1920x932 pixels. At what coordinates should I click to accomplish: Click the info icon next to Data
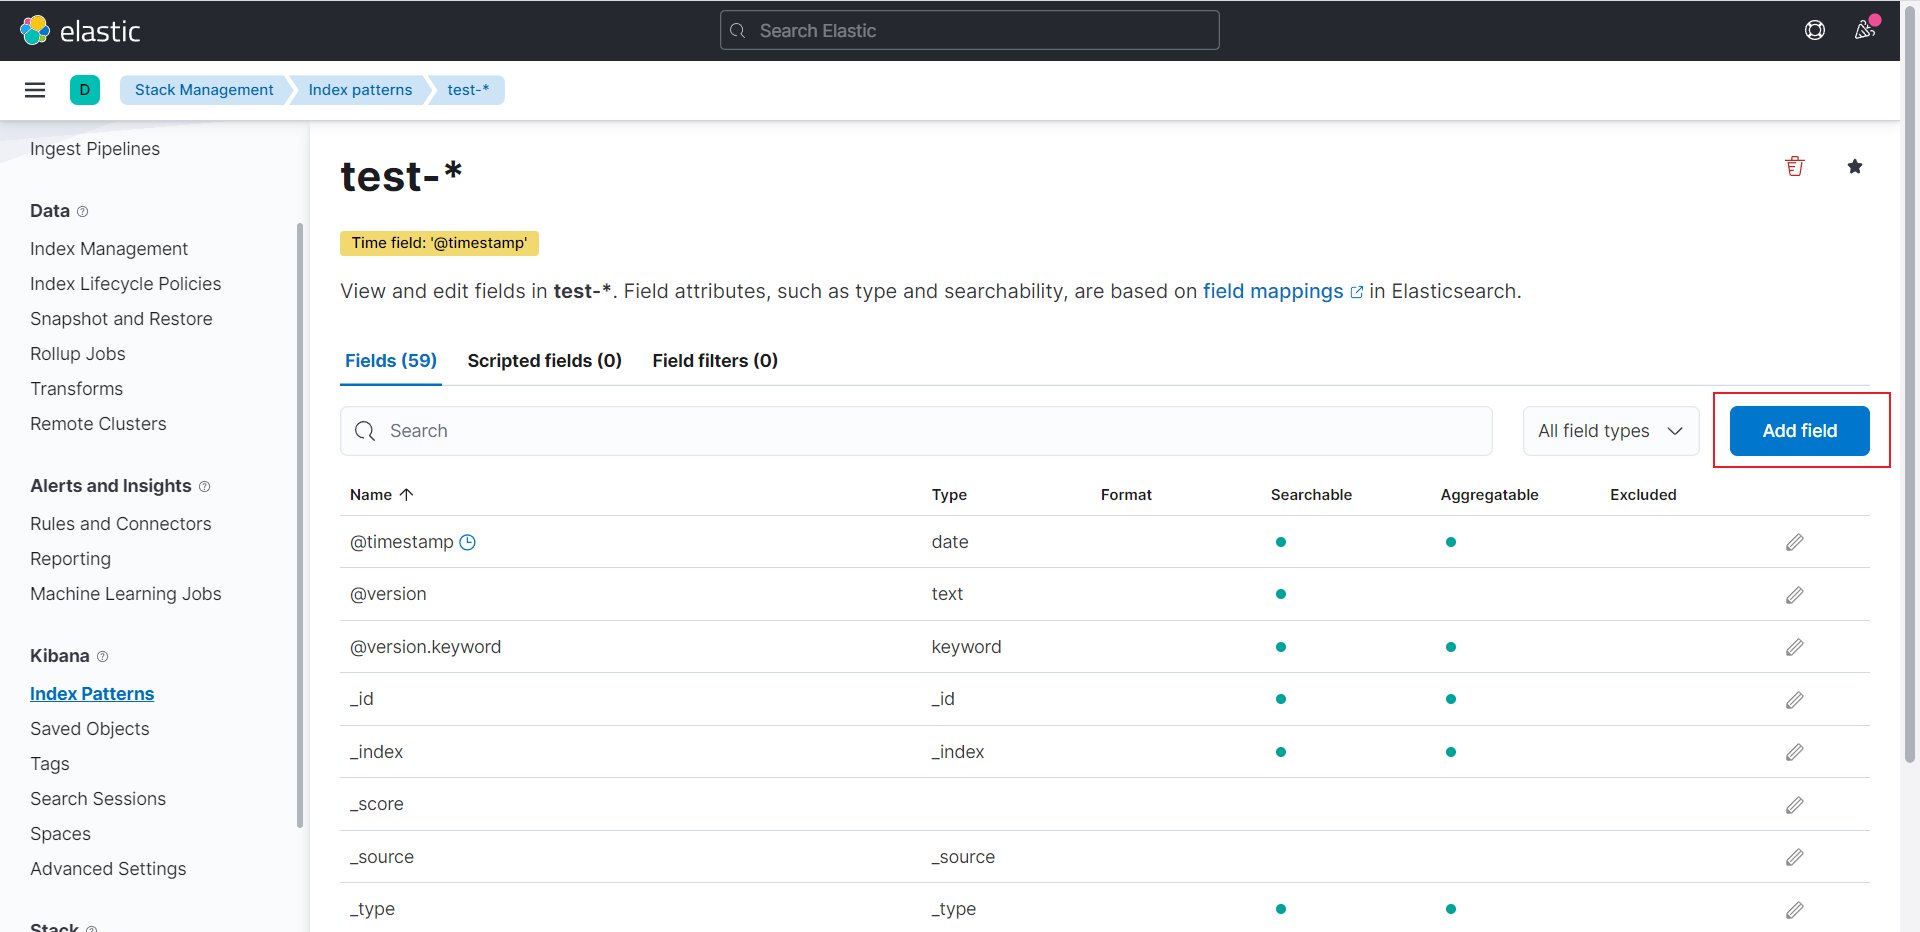(83, 211)
